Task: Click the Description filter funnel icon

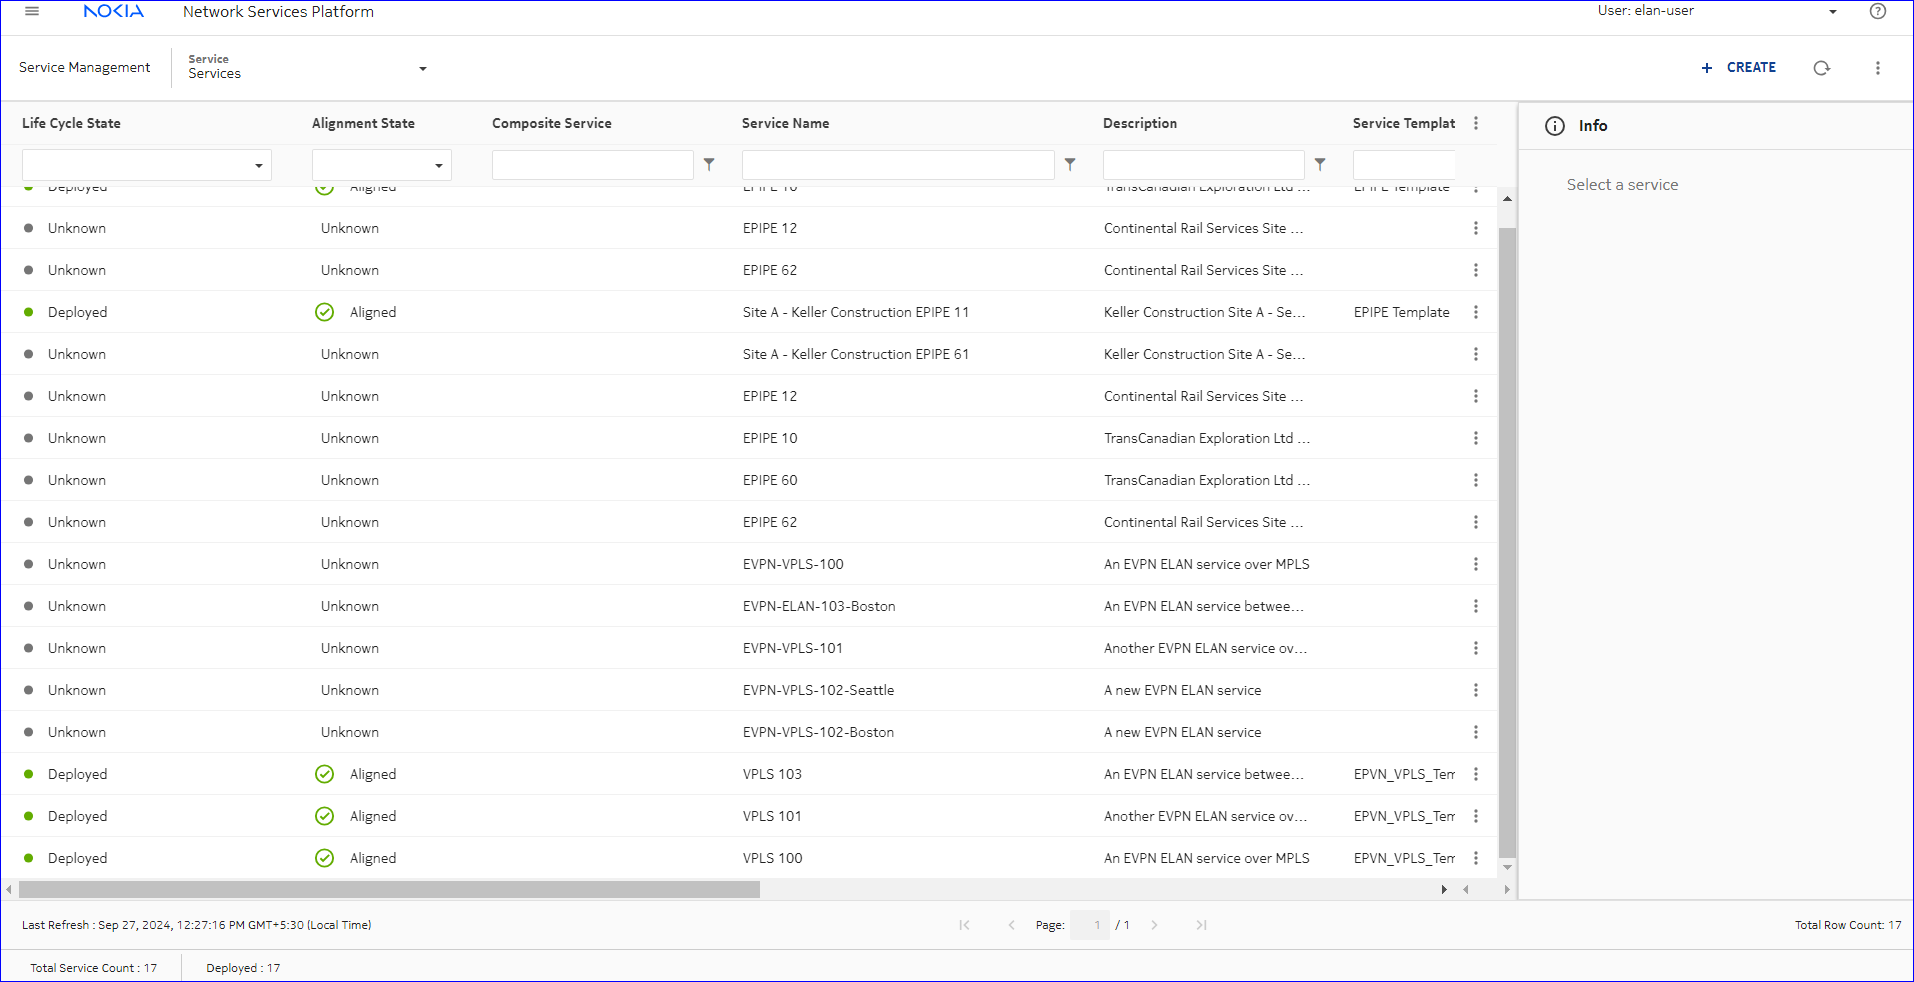Action: pos(1320,165)
